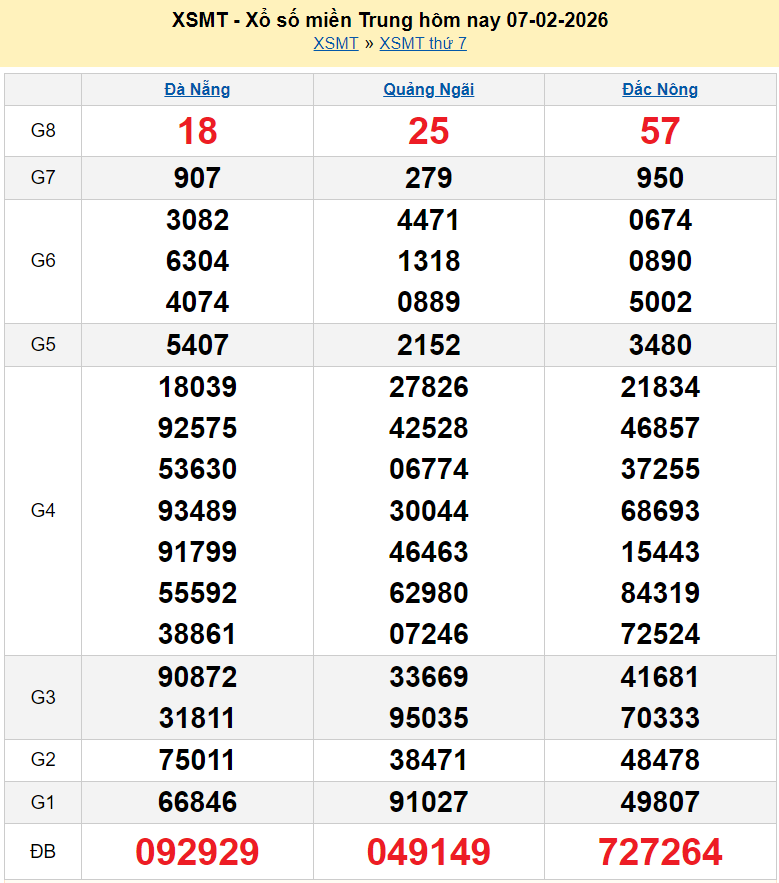
Task: Select the G5 number 3480
Action: [x=660, y=345]
